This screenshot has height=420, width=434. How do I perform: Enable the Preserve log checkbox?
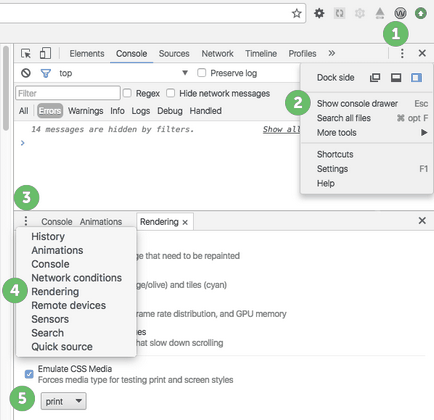pyautogui.click(x=201, y=73)
